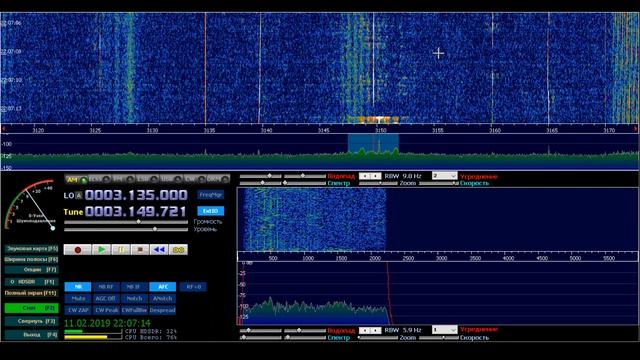The height and width of the screenshot is (360, 640).
Task: Click lower RBW right stepper arrow
Action: 376,330
